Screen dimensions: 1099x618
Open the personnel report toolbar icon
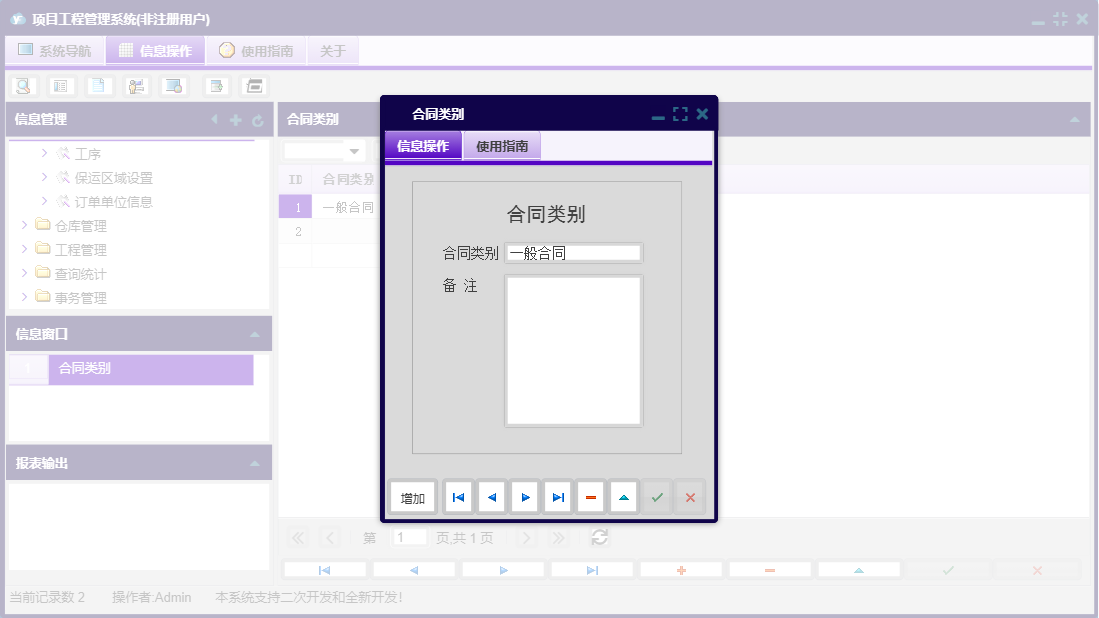pyautogui.click(x=136, y=85)
